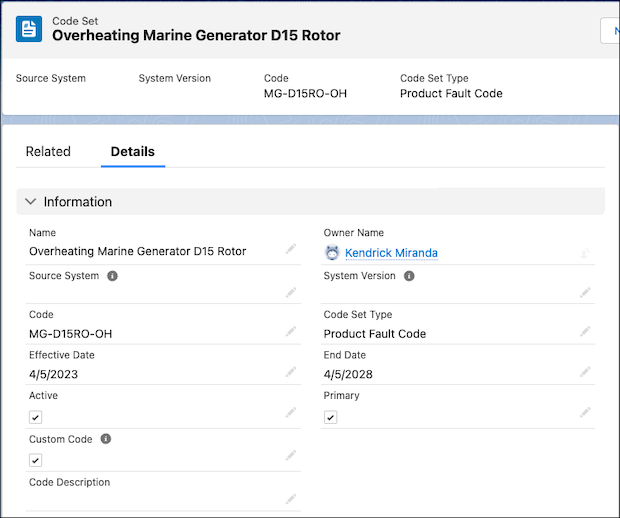
Task: Click the edit pencil for Source System
Action: tap(290, 292)
